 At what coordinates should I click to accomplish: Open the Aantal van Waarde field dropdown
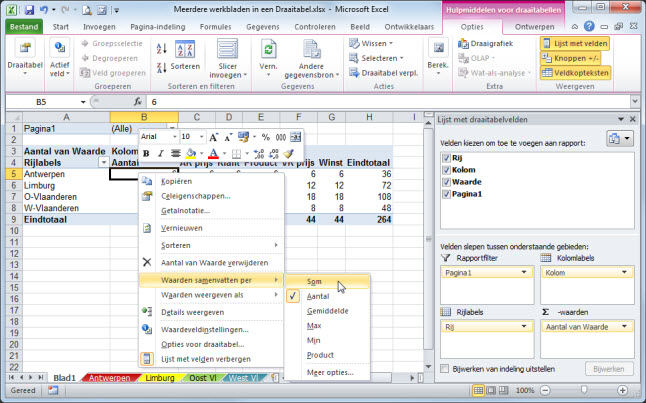(x=624, y=327)
